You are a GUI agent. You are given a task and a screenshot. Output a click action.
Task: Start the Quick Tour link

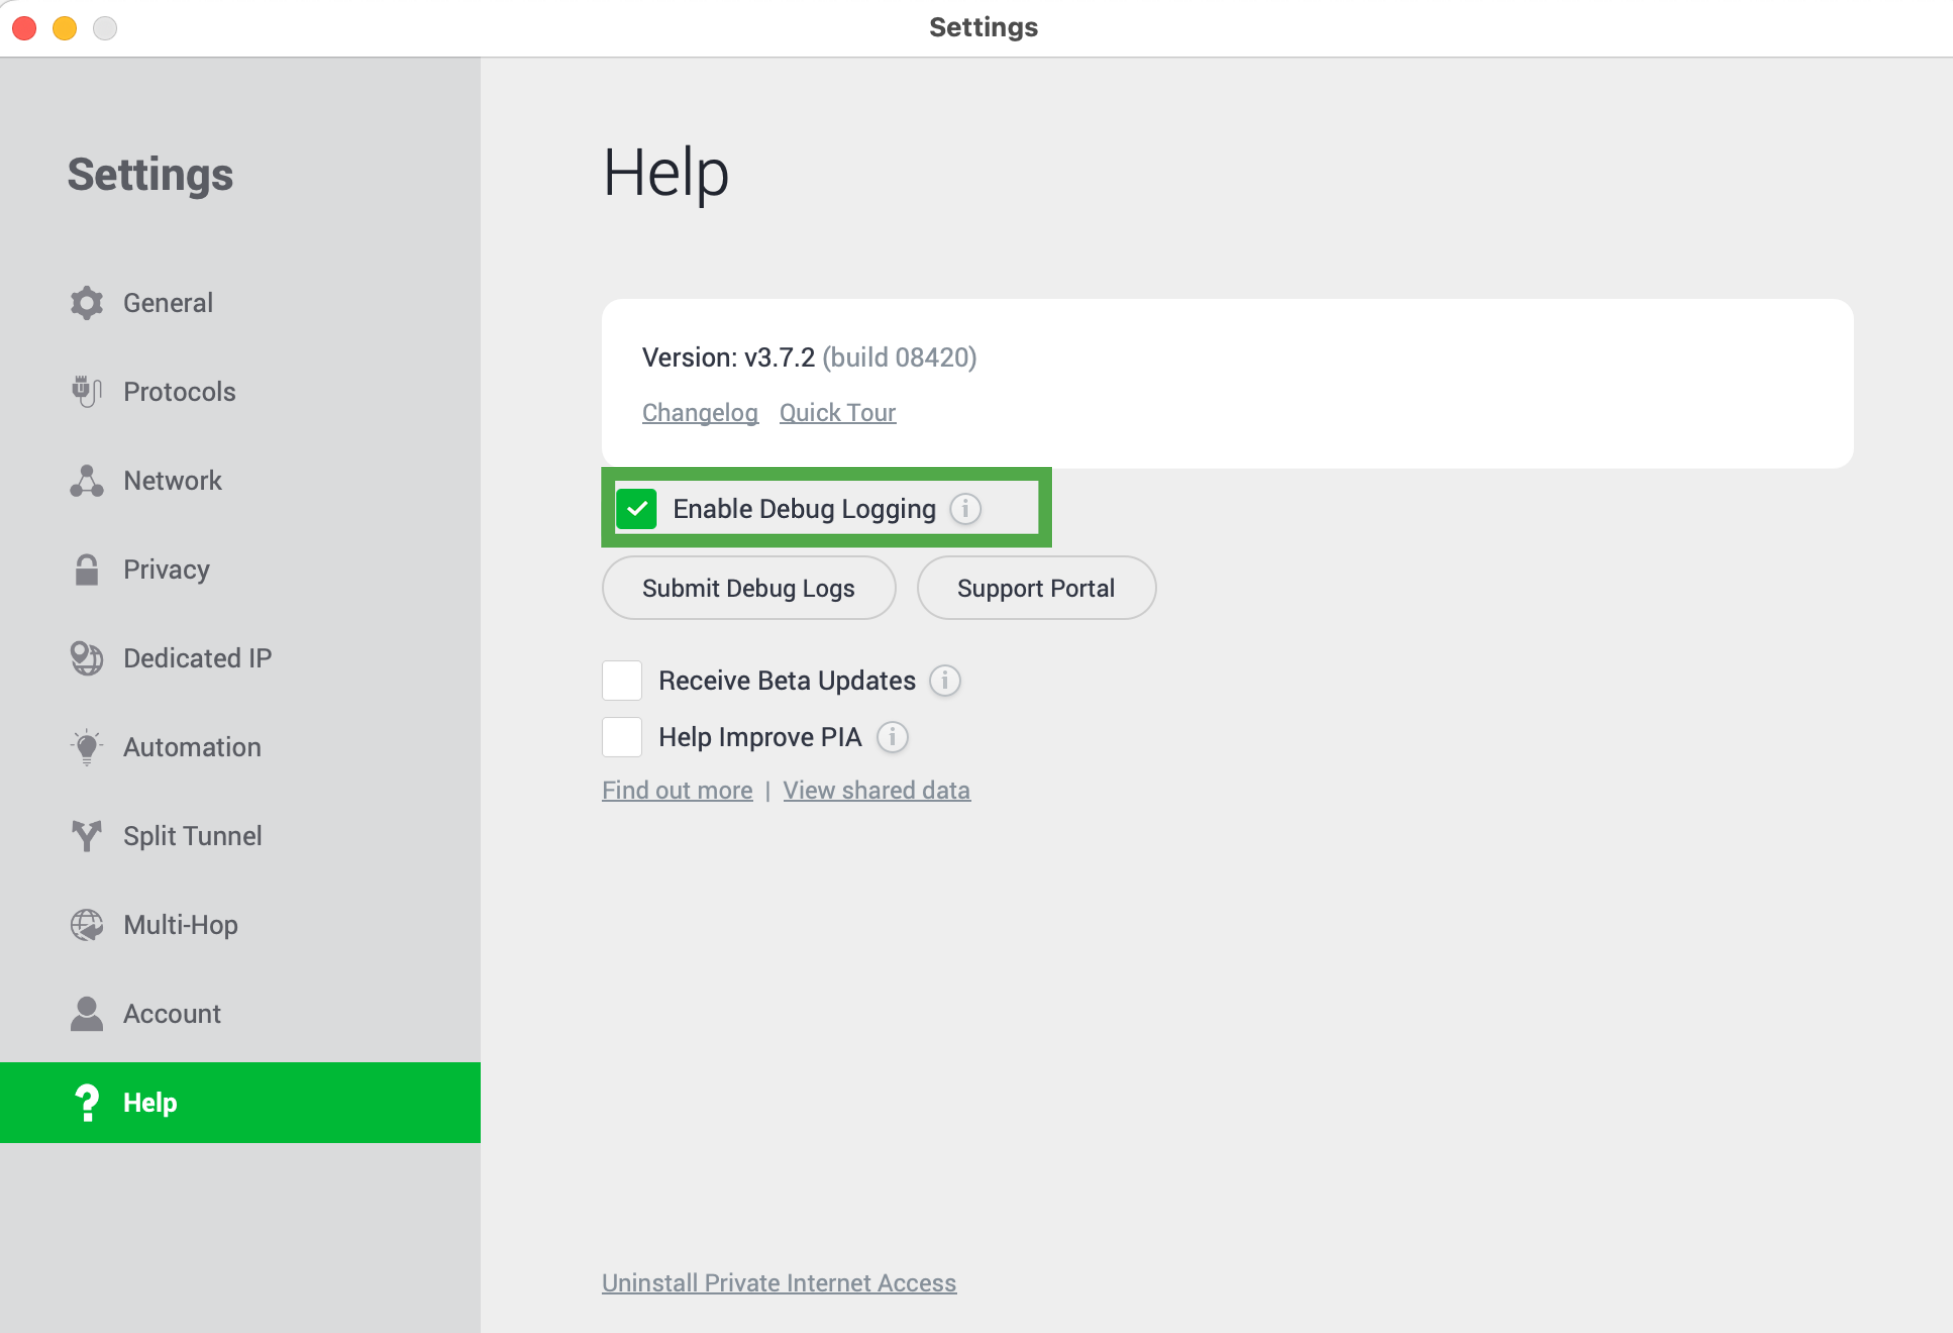838,413
